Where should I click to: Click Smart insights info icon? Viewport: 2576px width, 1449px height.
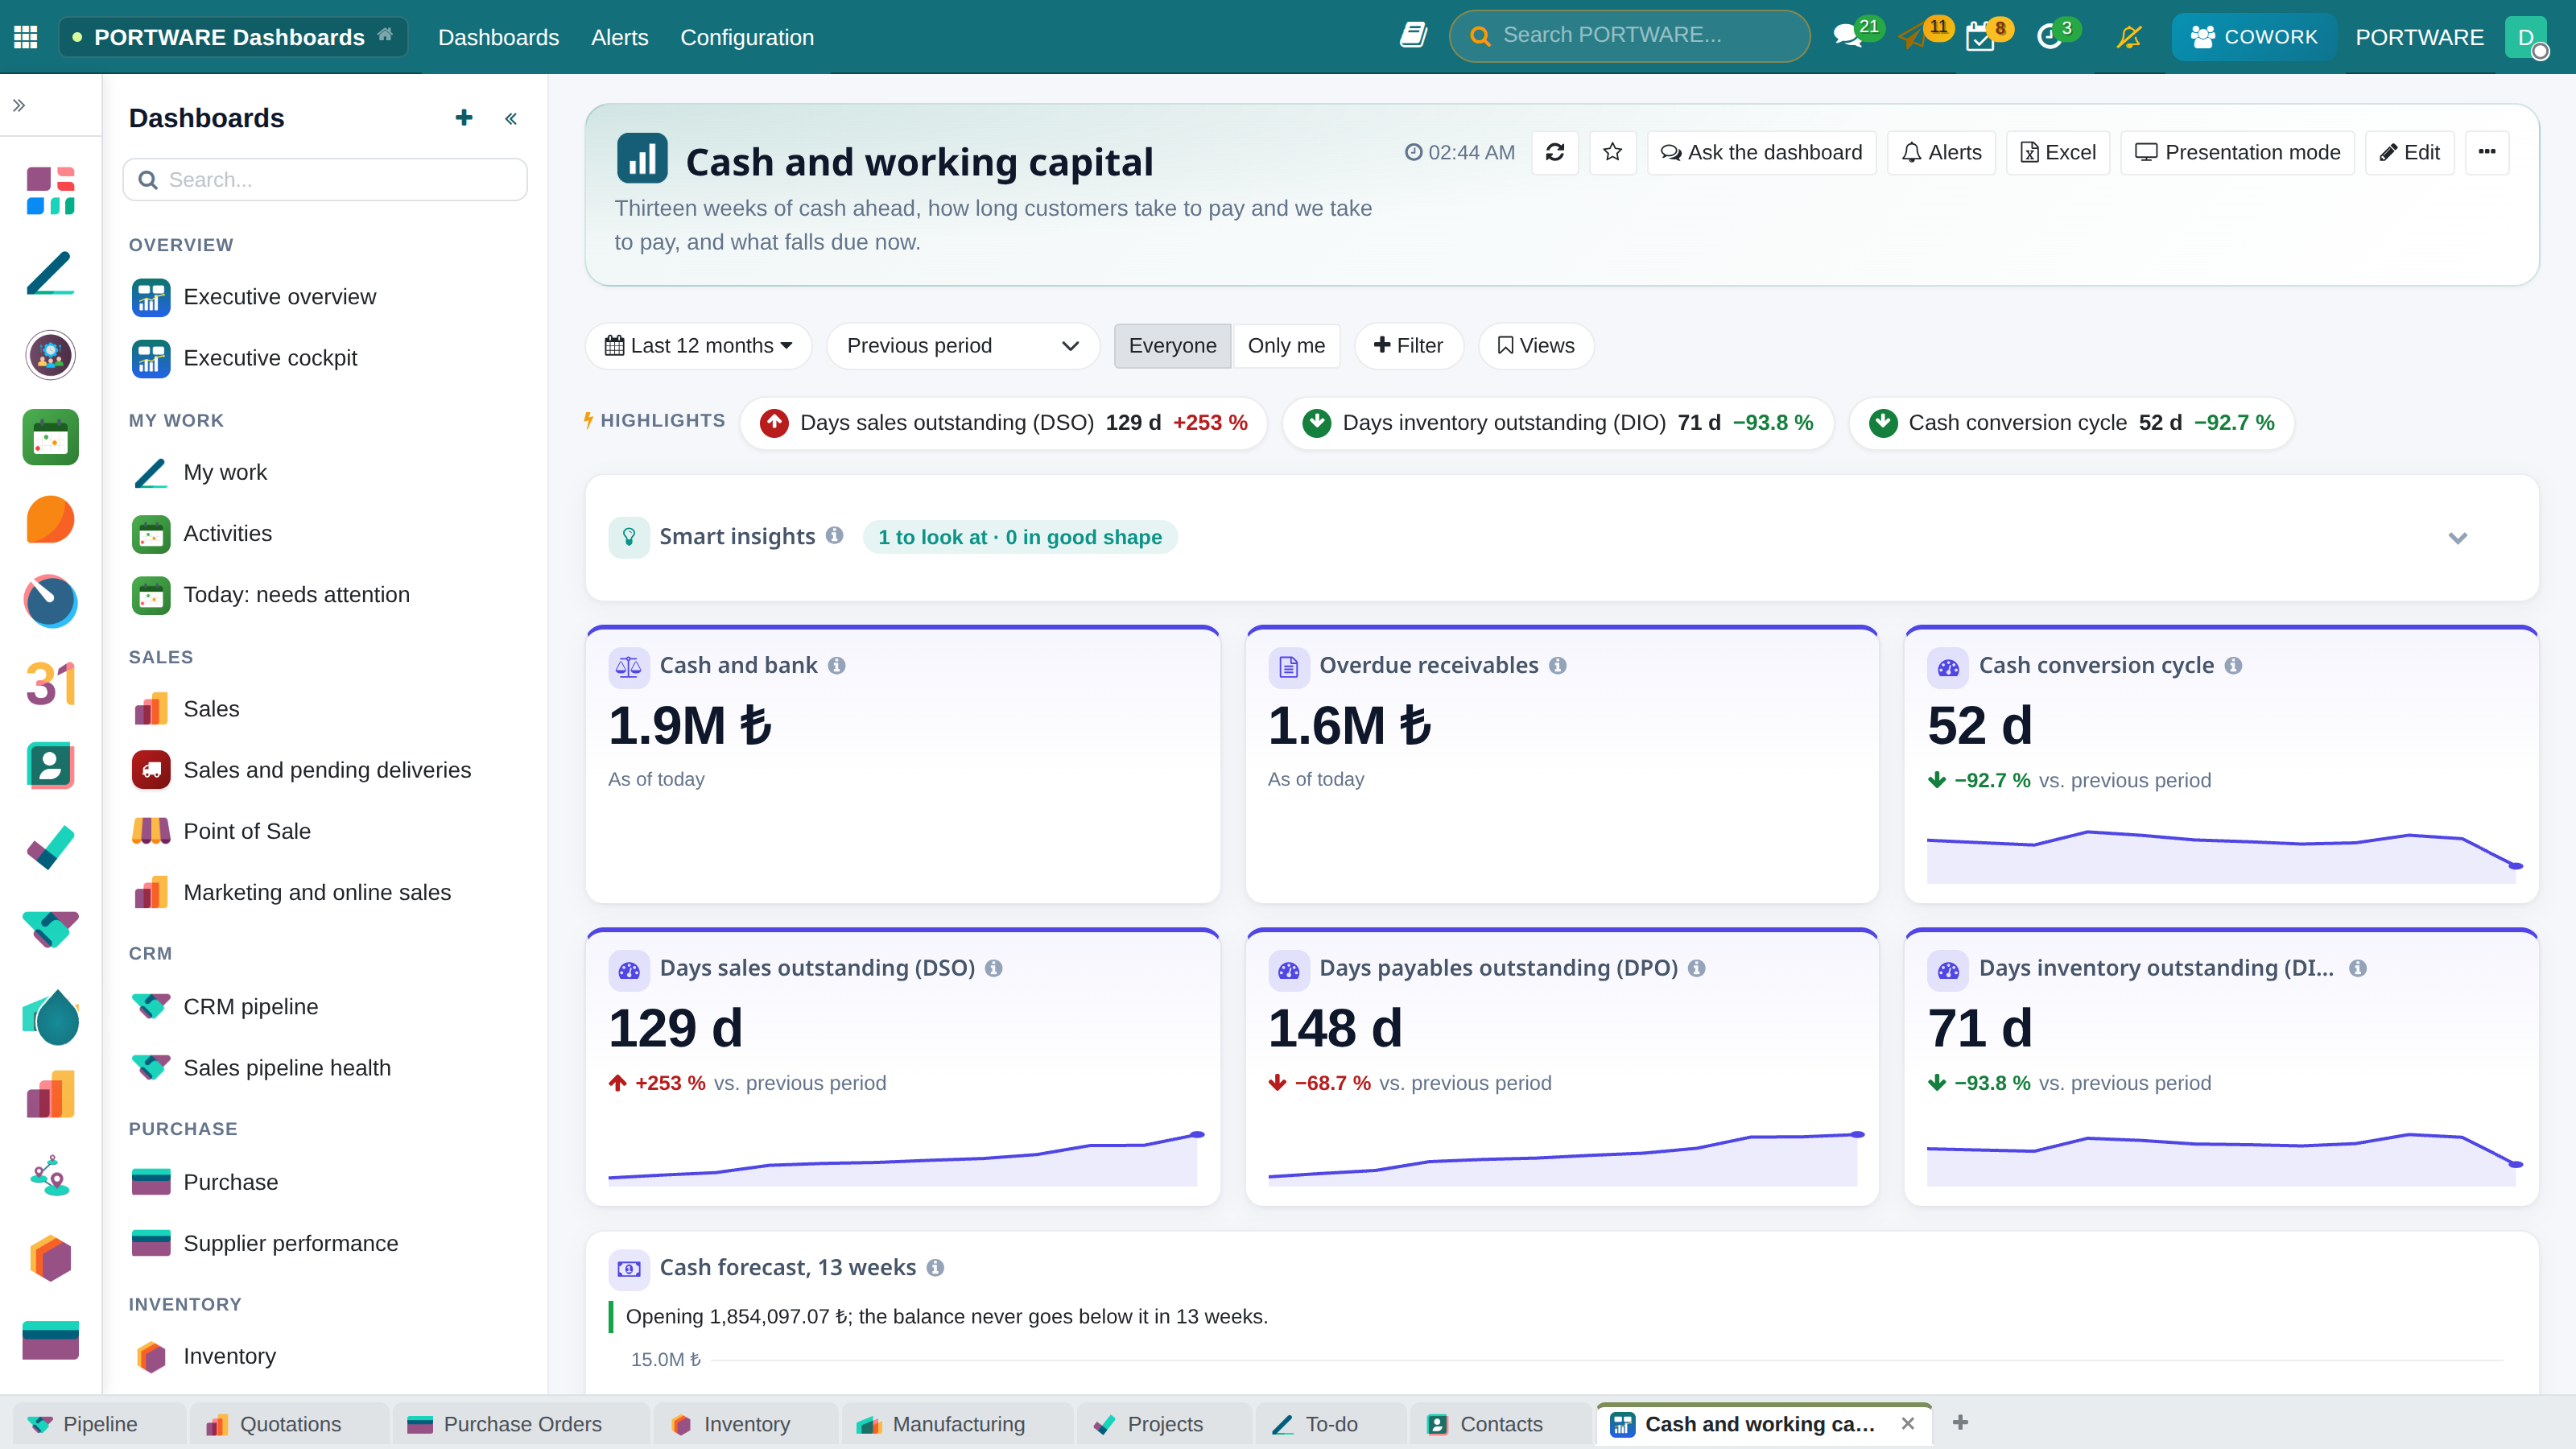[834, 535]
